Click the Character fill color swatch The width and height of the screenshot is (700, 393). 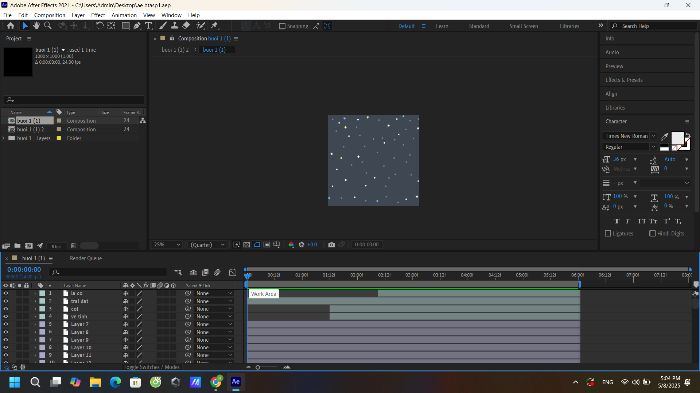pyautogui.click(x=677, y=138)
